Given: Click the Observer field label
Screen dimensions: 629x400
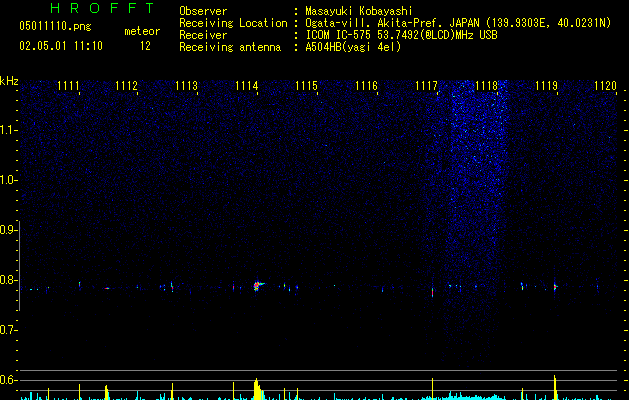Looking at the screenshot, I should [203, 11].
